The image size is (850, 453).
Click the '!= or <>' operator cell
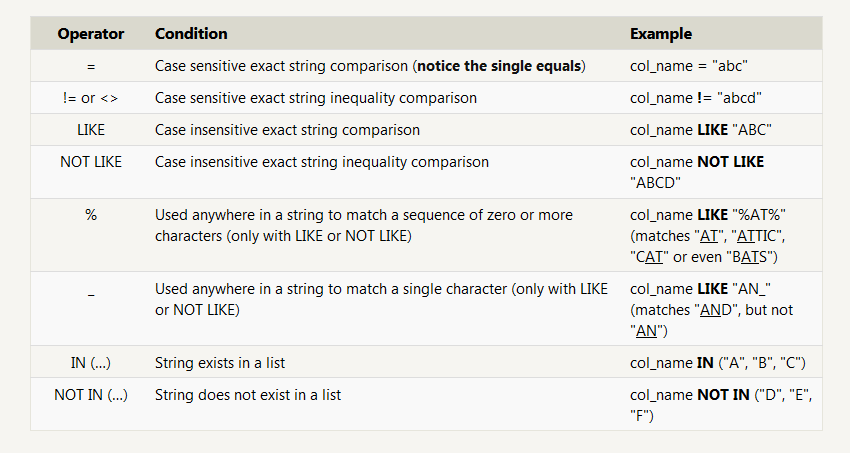(x=91, y=98)
